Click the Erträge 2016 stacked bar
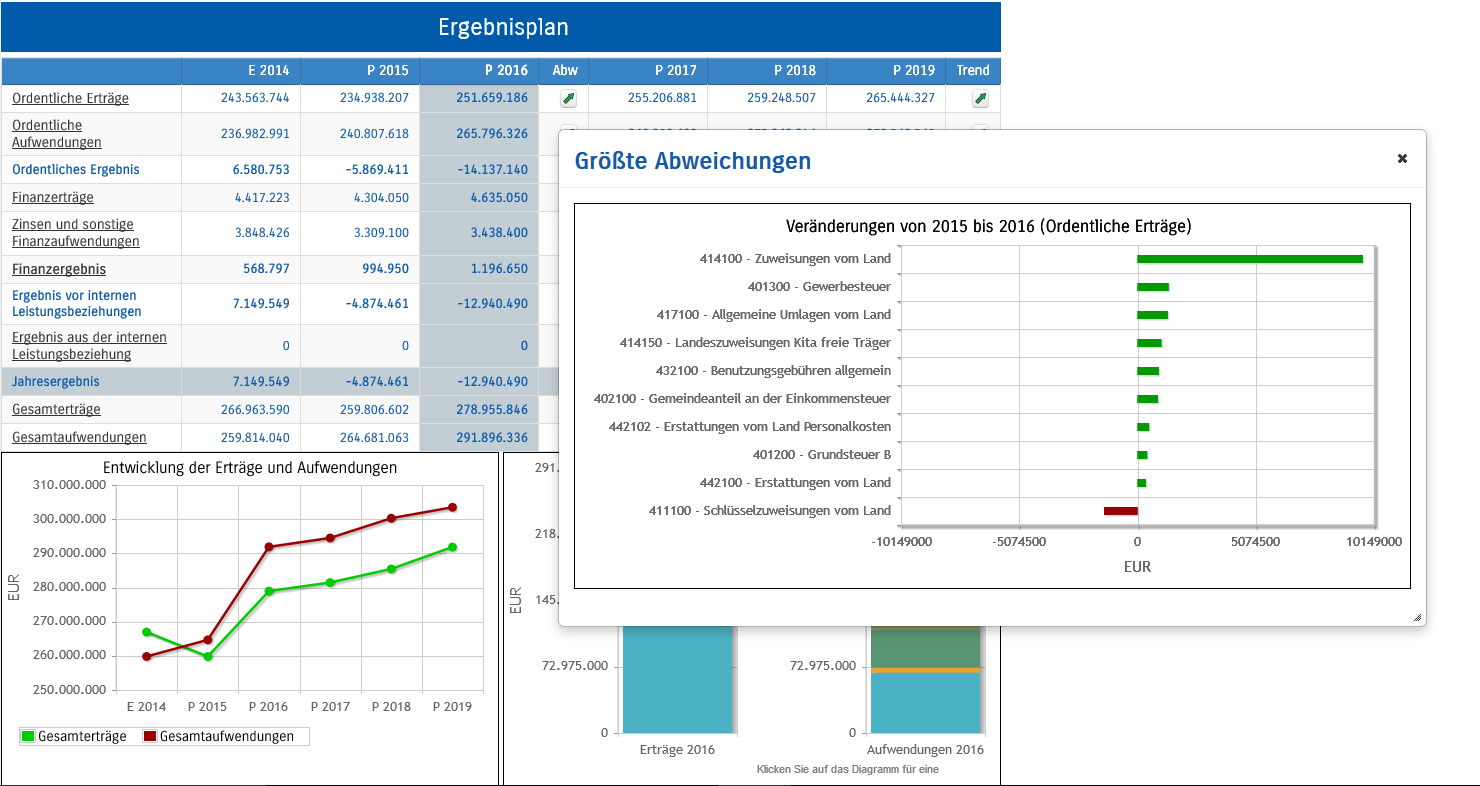 pos(677,680)
